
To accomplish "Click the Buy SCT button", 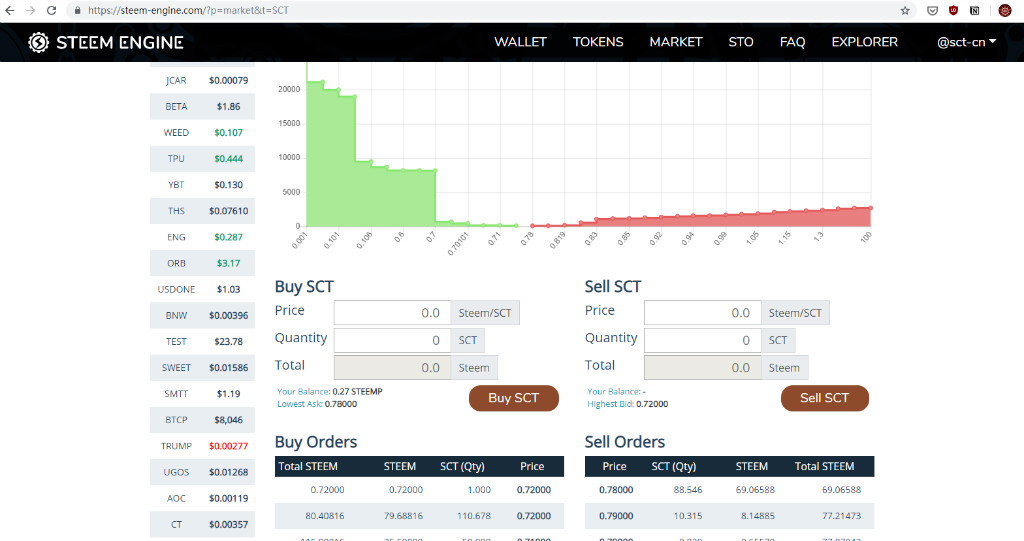I will click(513, 398).
